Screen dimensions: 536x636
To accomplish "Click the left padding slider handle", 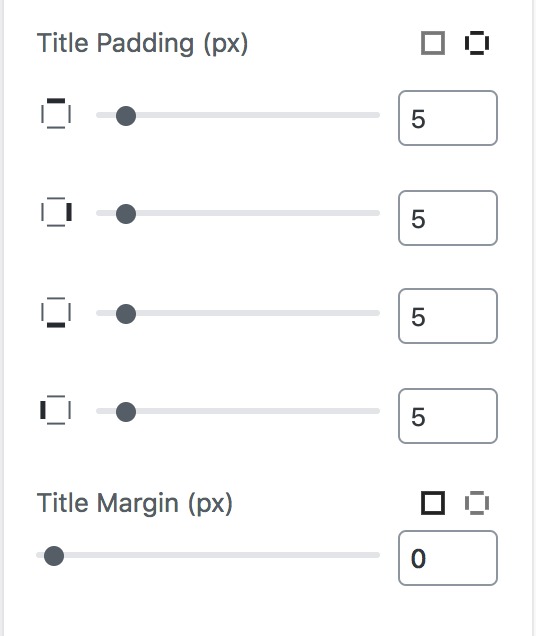I will coord(126,412).
